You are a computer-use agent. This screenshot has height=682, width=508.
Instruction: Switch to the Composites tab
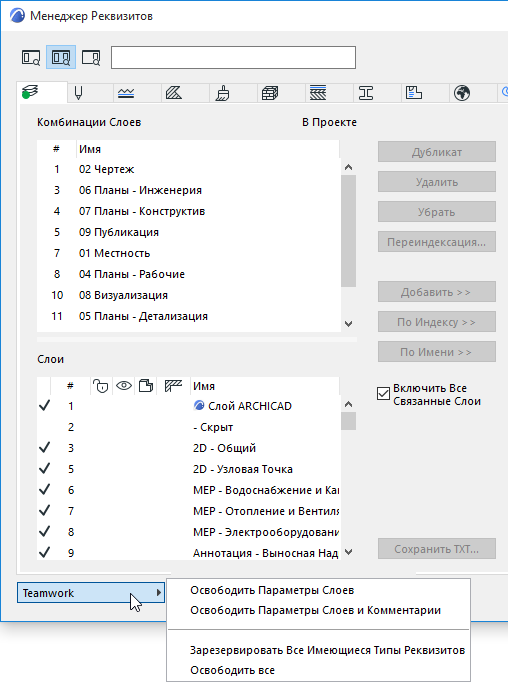coord(318,93)
